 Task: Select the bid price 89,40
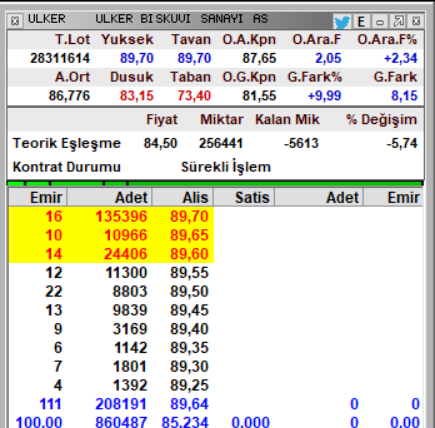tap(189, 329)
